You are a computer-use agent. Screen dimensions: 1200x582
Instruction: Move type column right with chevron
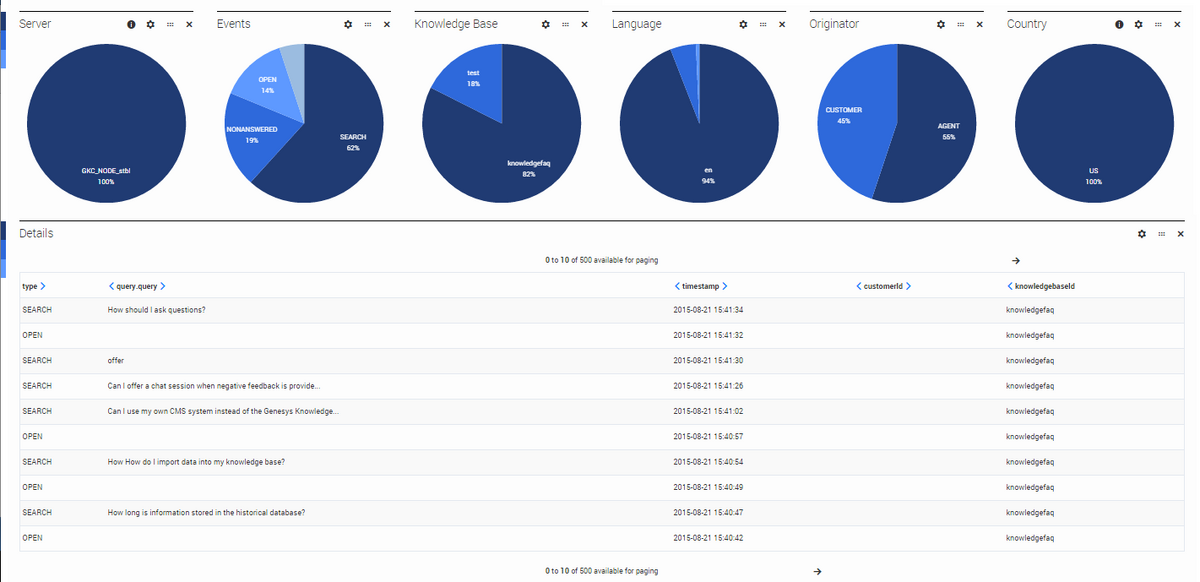42,286
